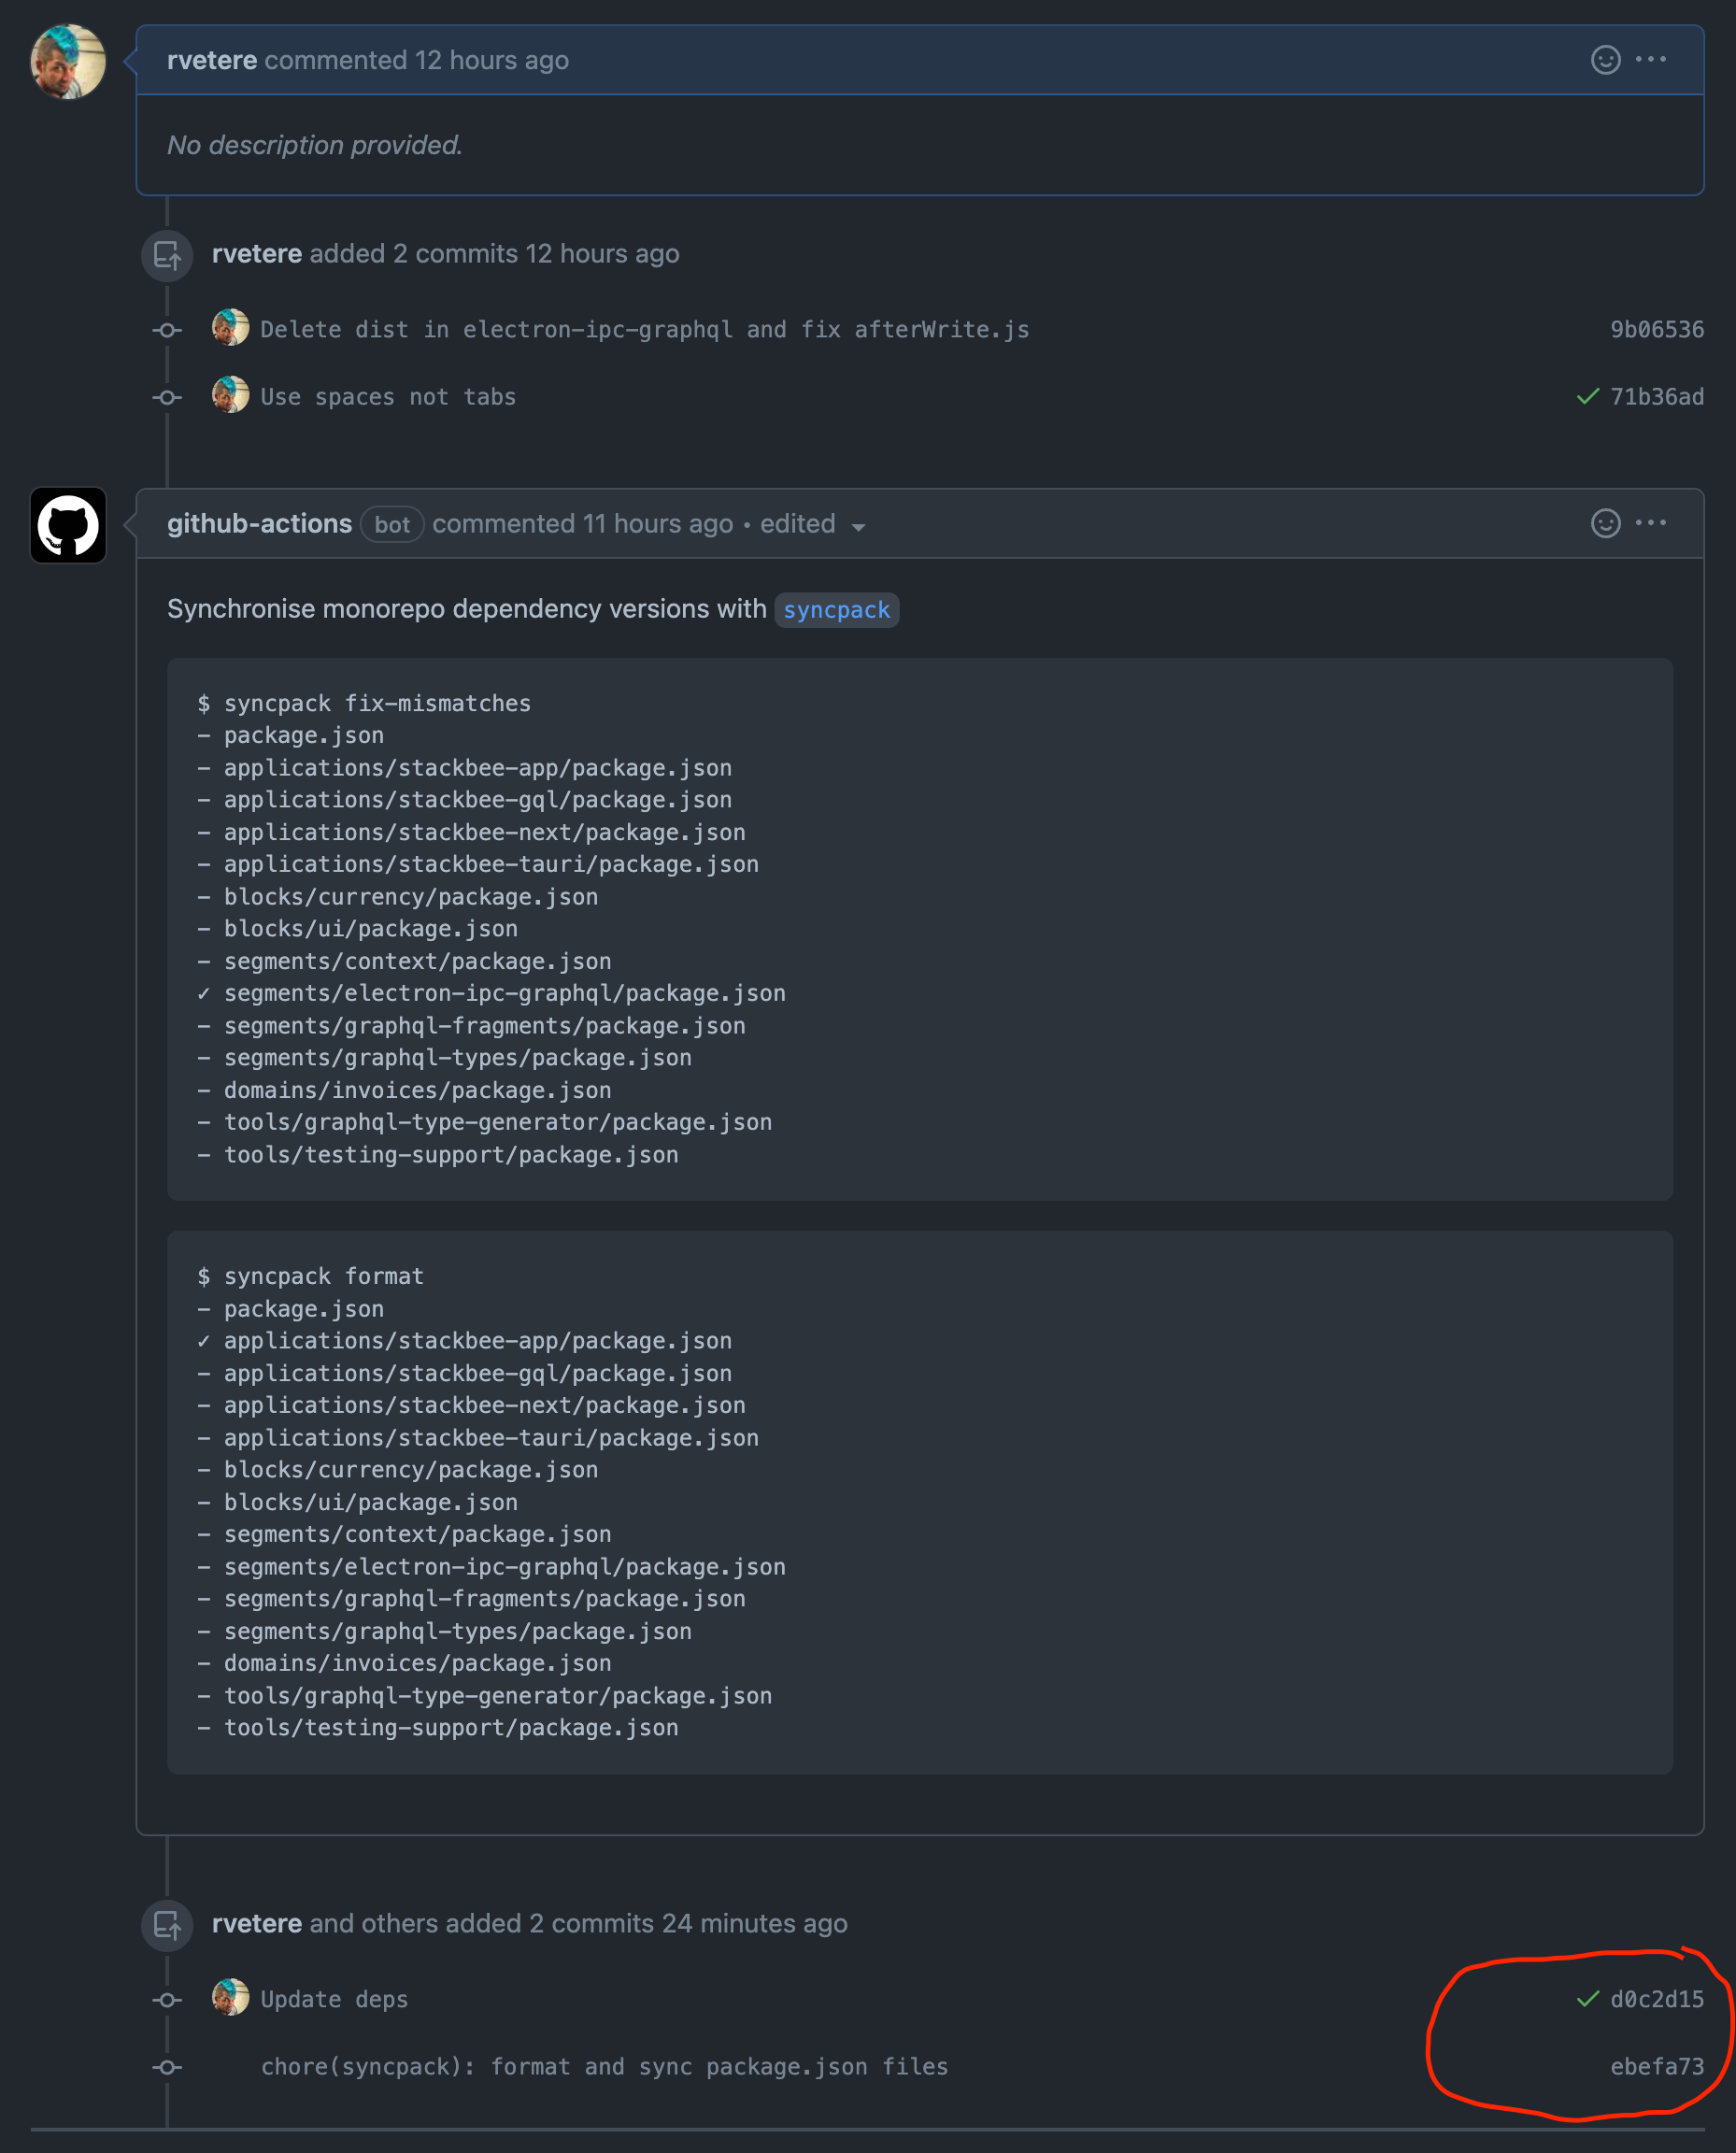
Task: Click 'segments/graphql-types/package.json' in format block
Action: tap(458, 1632)
